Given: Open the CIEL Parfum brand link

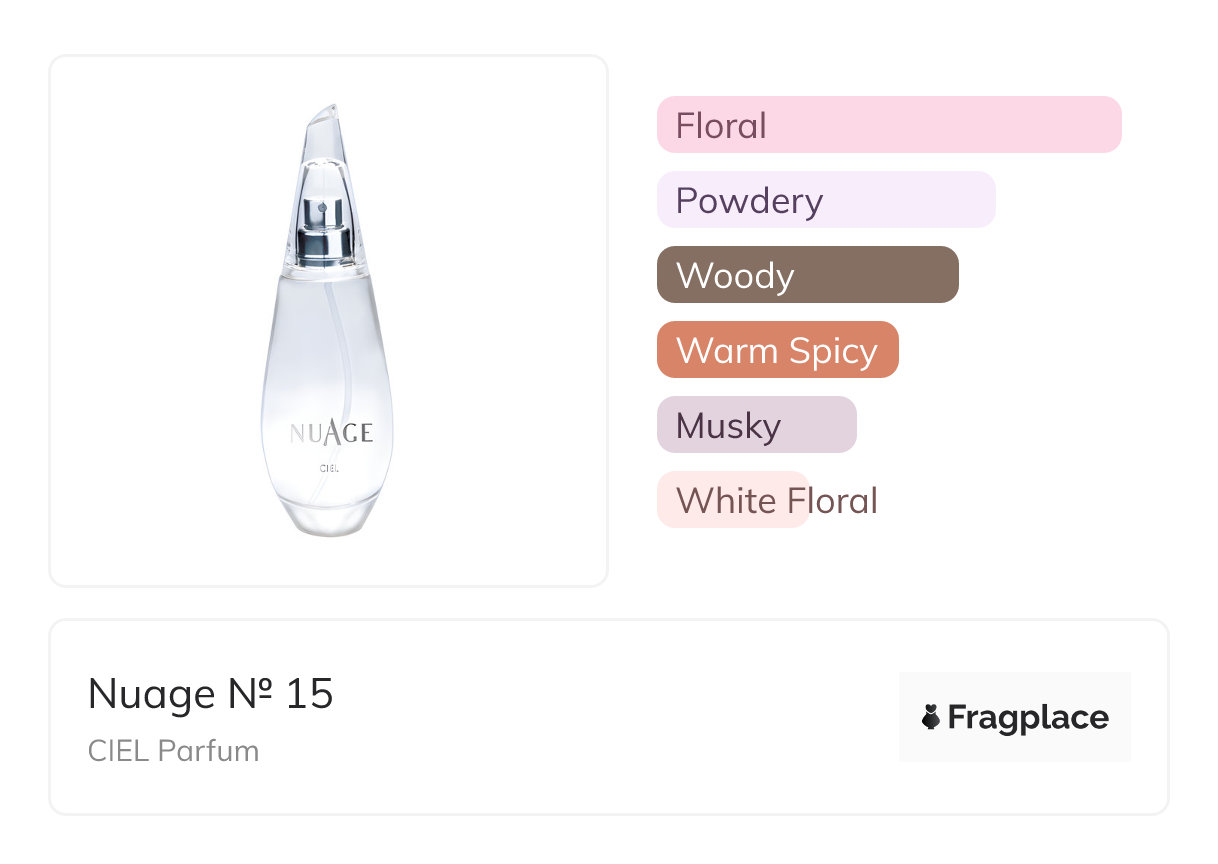Looking at the screenshot, I should 173,750.
